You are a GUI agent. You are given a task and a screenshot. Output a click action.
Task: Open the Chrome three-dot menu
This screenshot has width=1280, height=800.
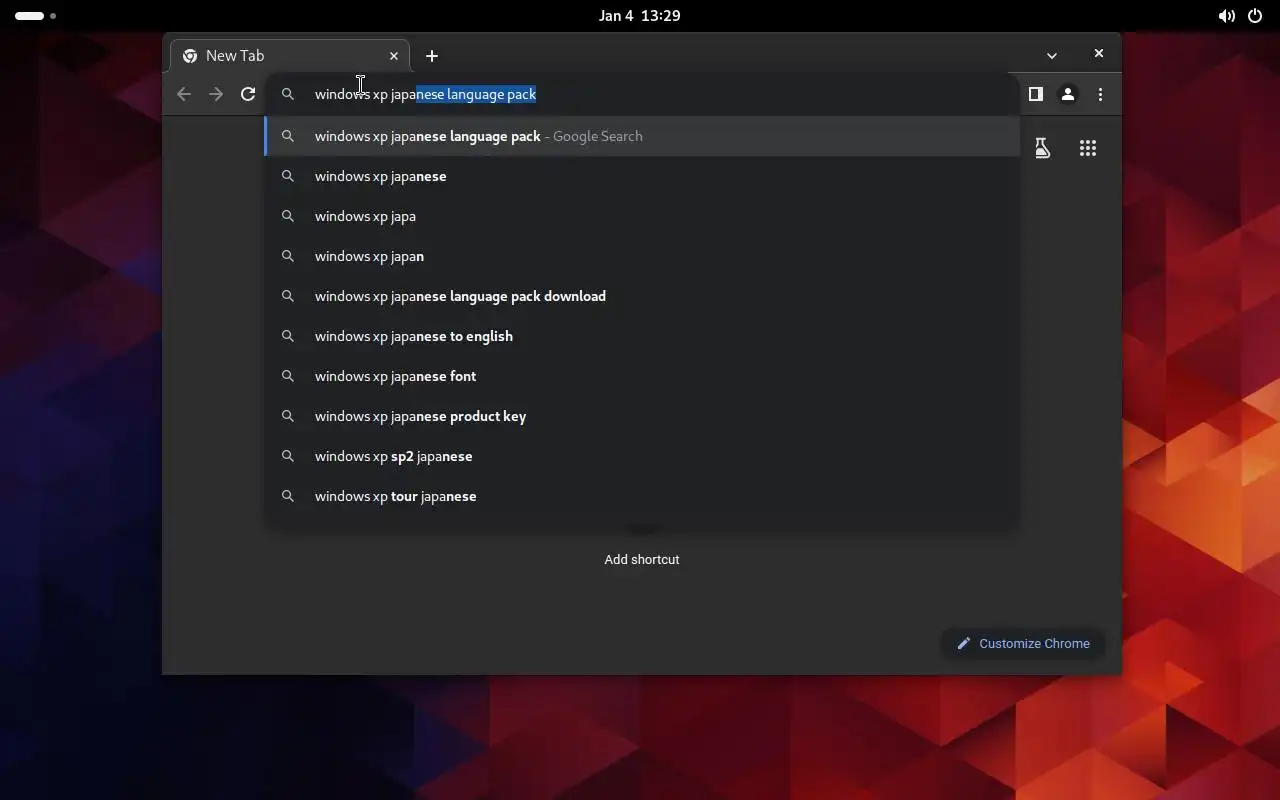click(1100, 94)
